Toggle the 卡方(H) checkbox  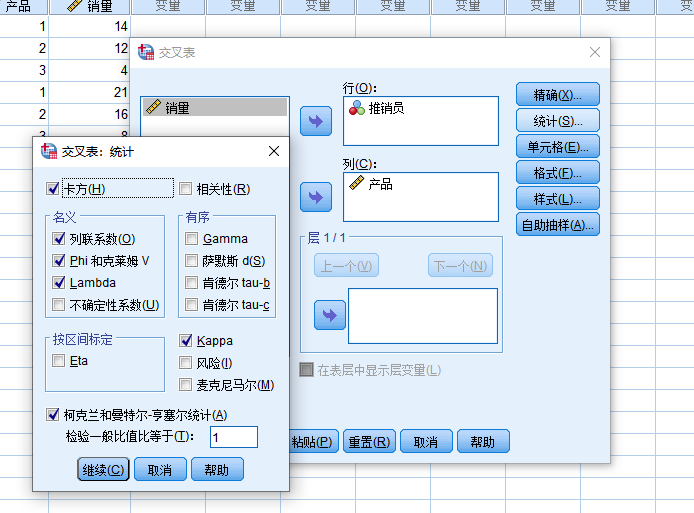(53, 189)
